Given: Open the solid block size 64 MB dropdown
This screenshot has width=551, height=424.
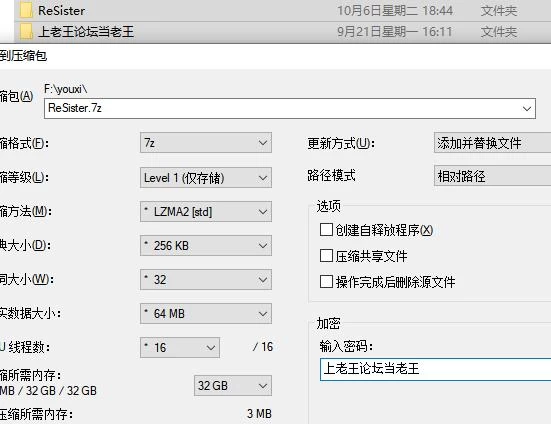Looking at the screenshot, I should point(206,313).
